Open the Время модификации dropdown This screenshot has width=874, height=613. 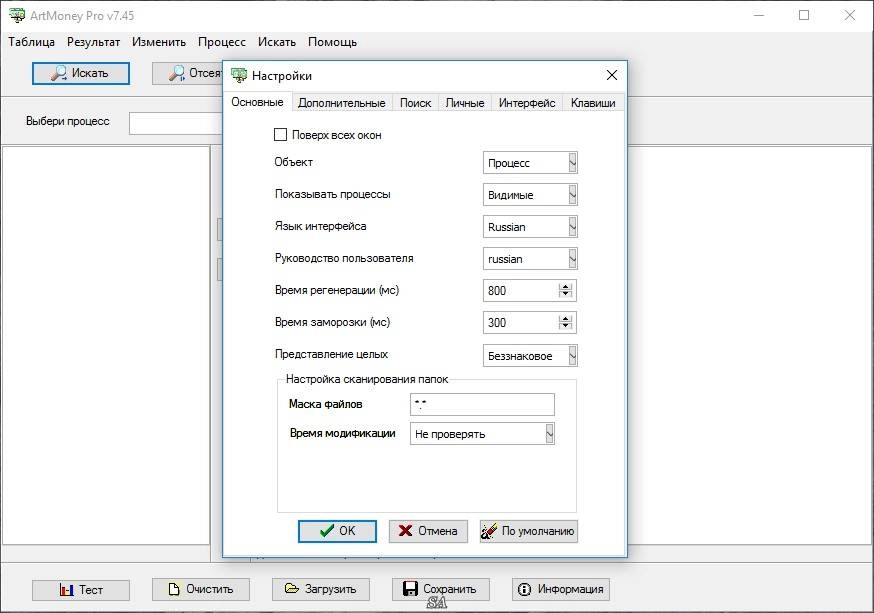(x=550, y=434)
